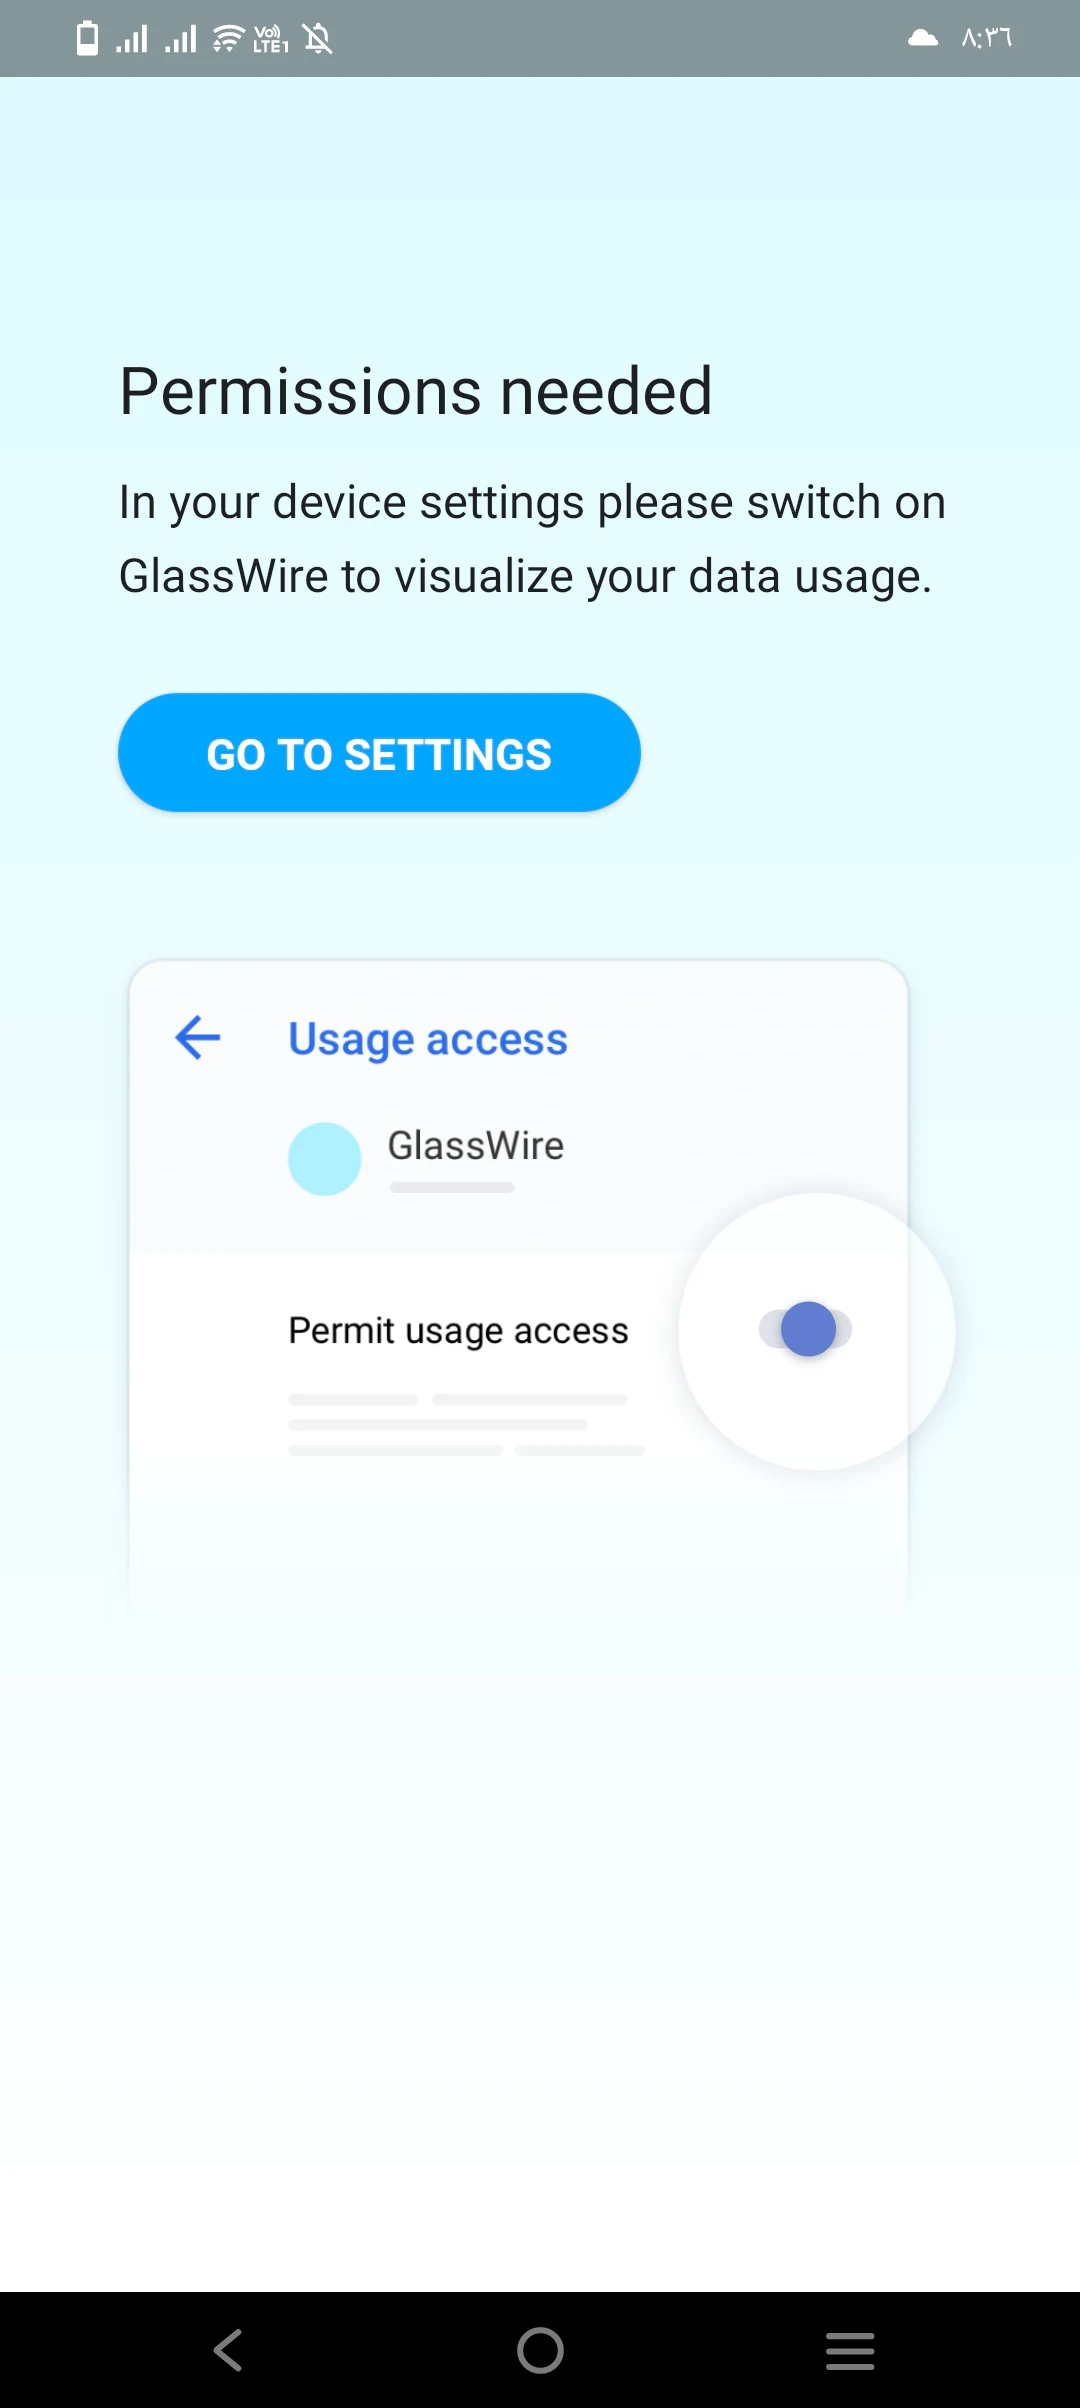Click the Permit usage access label
Viewport: 1080px width, 2408px height.
point(458,1331)
